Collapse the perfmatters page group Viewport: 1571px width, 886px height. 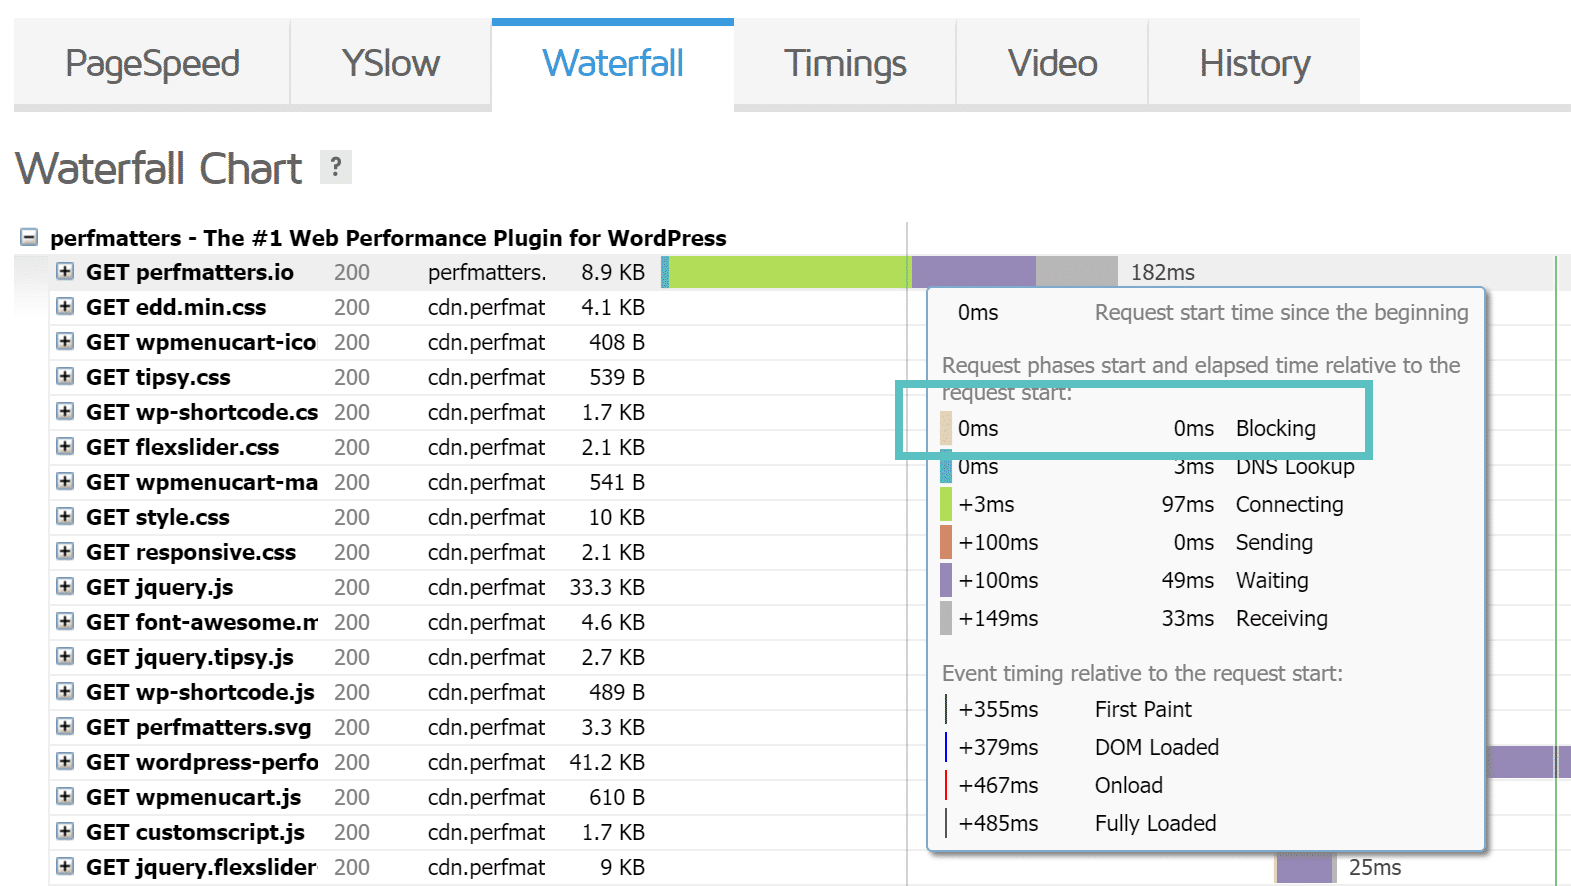(29, 237)
